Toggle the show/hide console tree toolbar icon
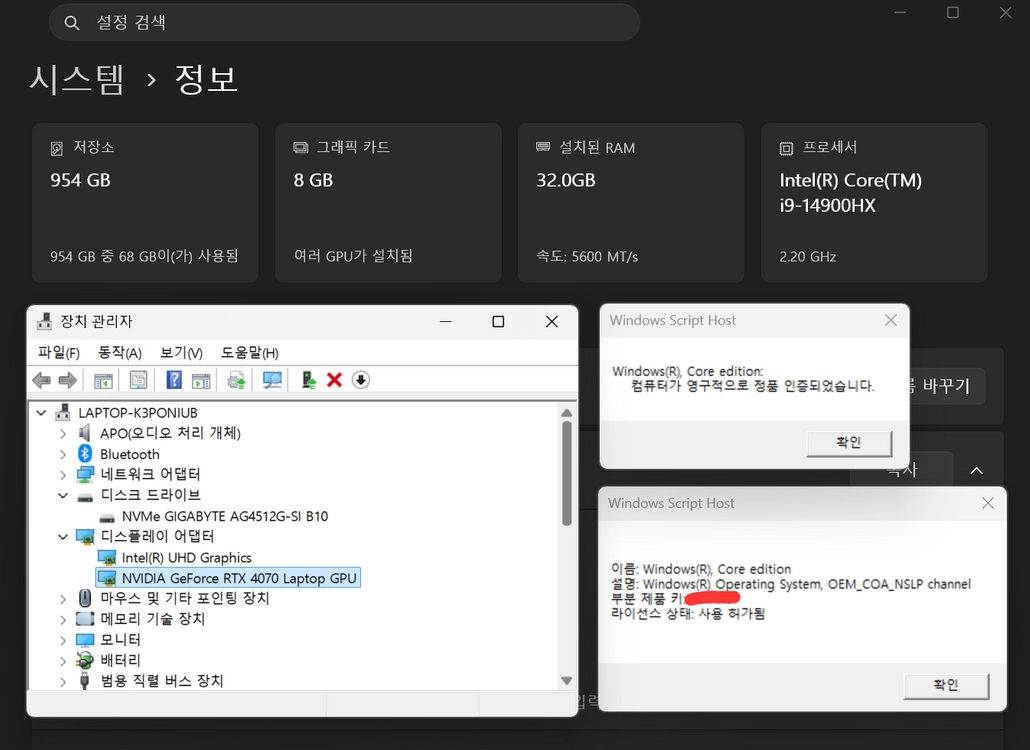This screenshot has height=750, width=1030. coord(103,380)
